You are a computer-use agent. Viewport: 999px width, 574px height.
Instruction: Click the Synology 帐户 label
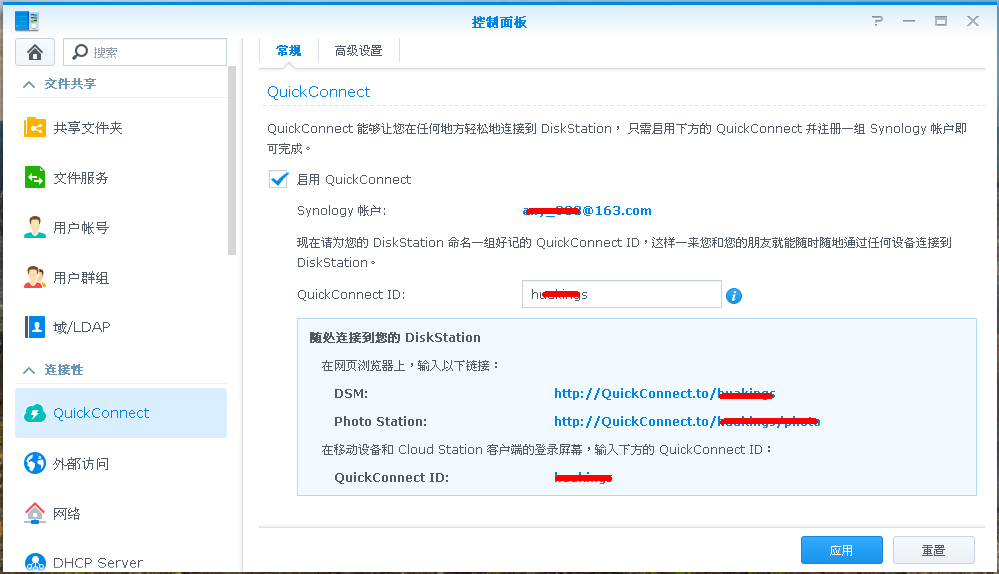(x=341, y=211)
